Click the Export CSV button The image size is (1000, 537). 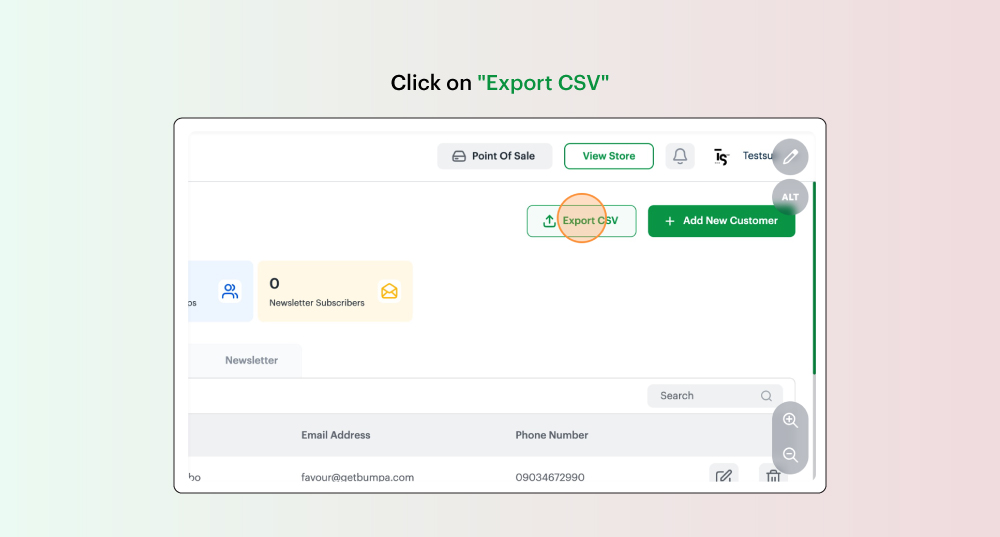pos(581,221)
